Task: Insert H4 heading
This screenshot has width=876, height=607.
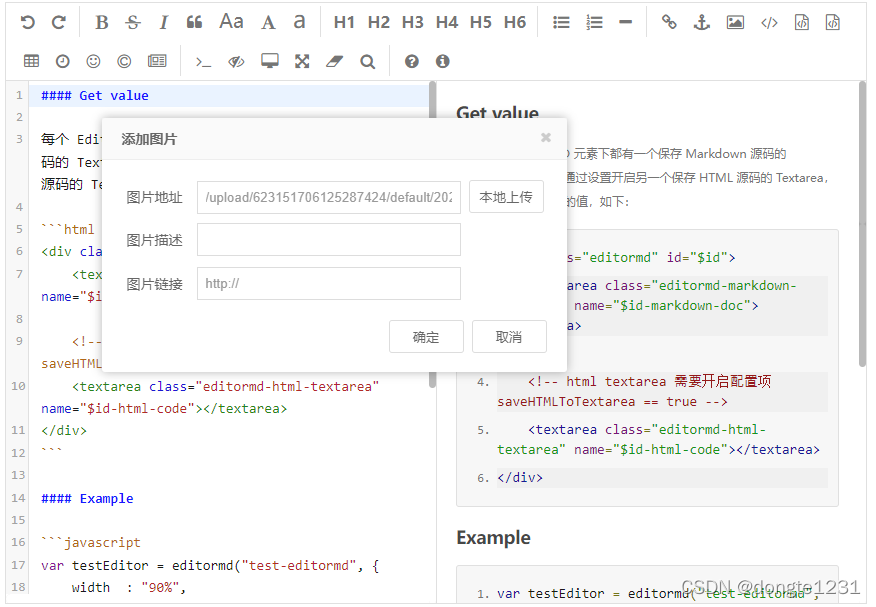Action: [446, 22]
